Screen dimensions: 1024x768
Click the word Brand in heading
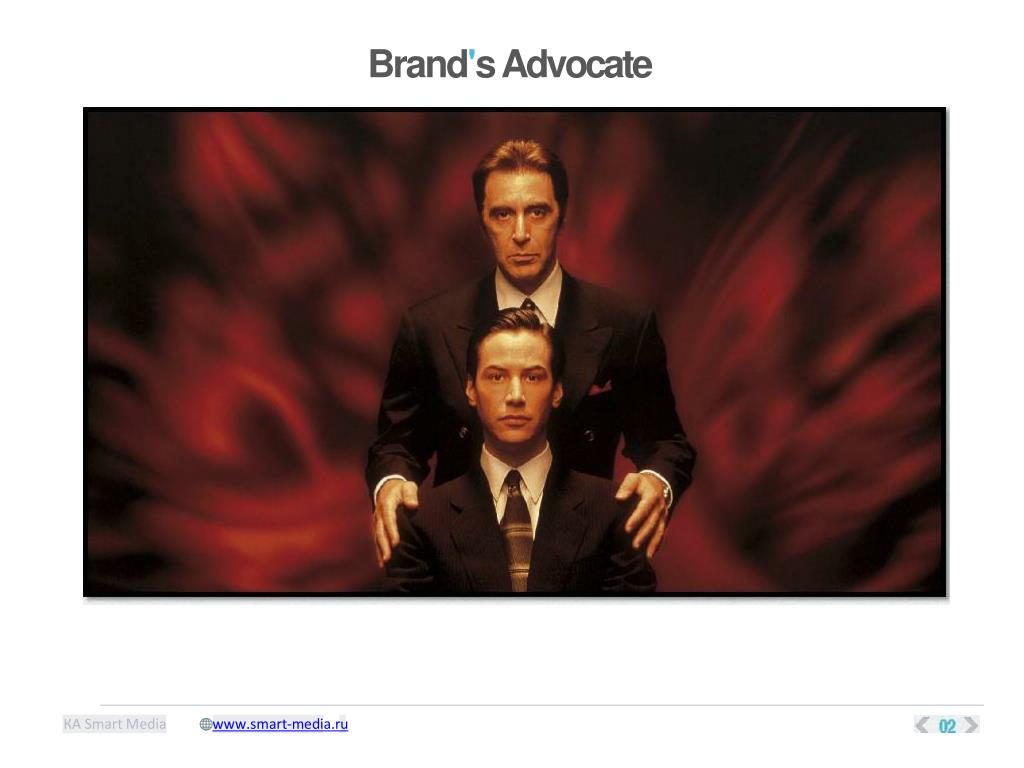(418, 64)
